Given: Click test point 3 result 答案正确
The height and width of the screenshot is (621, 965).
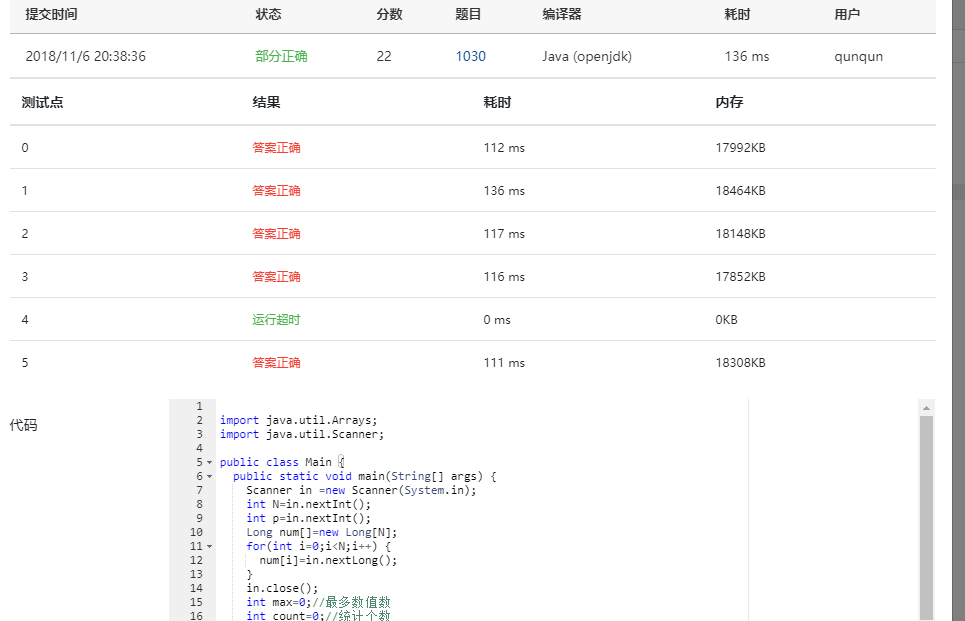Looking at the screenshot, I should click(x=276, y=277).
